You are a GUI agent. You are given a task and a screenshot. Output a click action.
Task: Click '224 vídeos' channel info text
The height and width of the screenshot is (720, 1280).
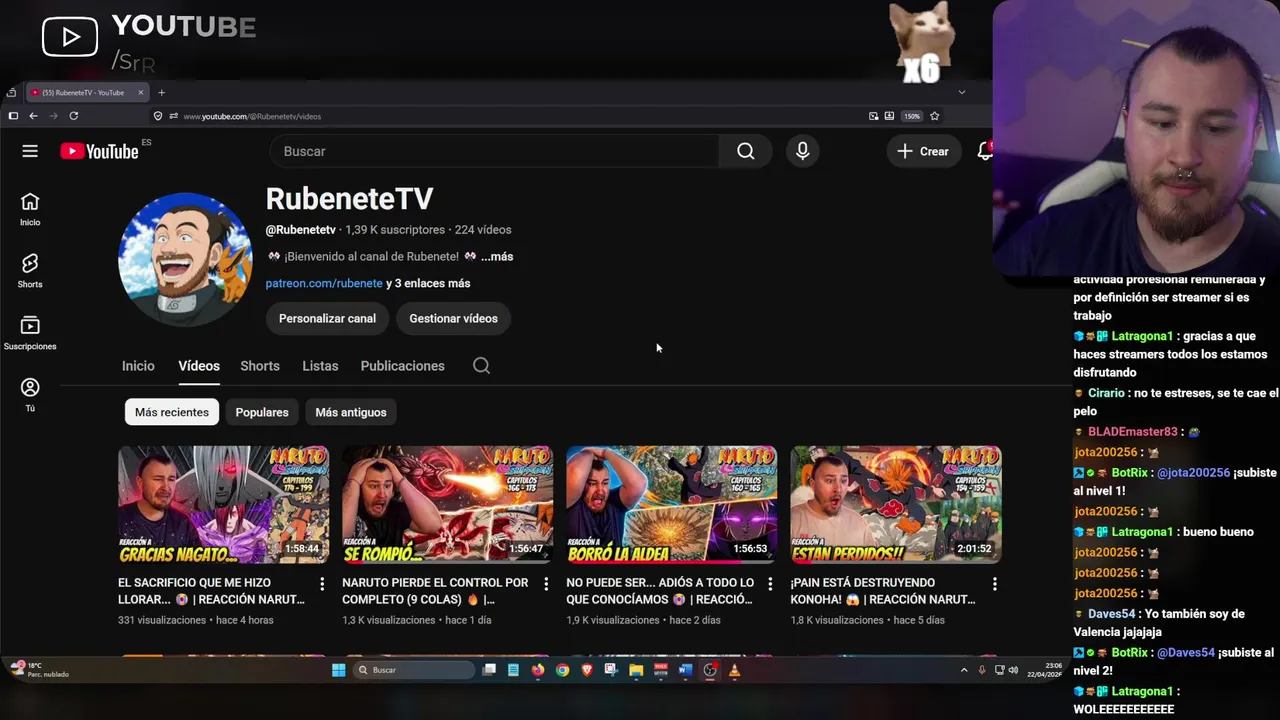coord(483,230)
